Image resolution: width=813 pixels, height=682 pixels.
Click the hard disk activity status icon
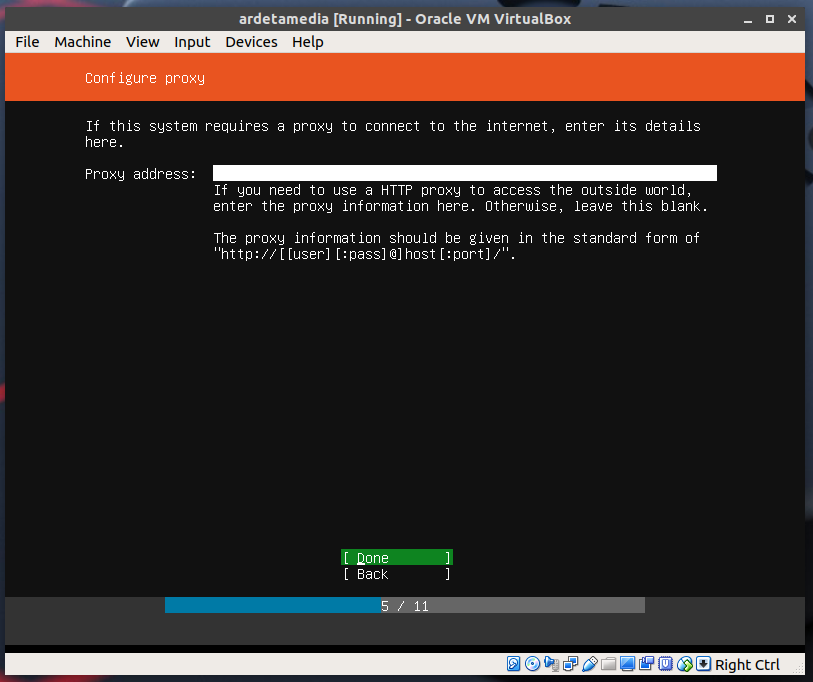click(514, 664)
